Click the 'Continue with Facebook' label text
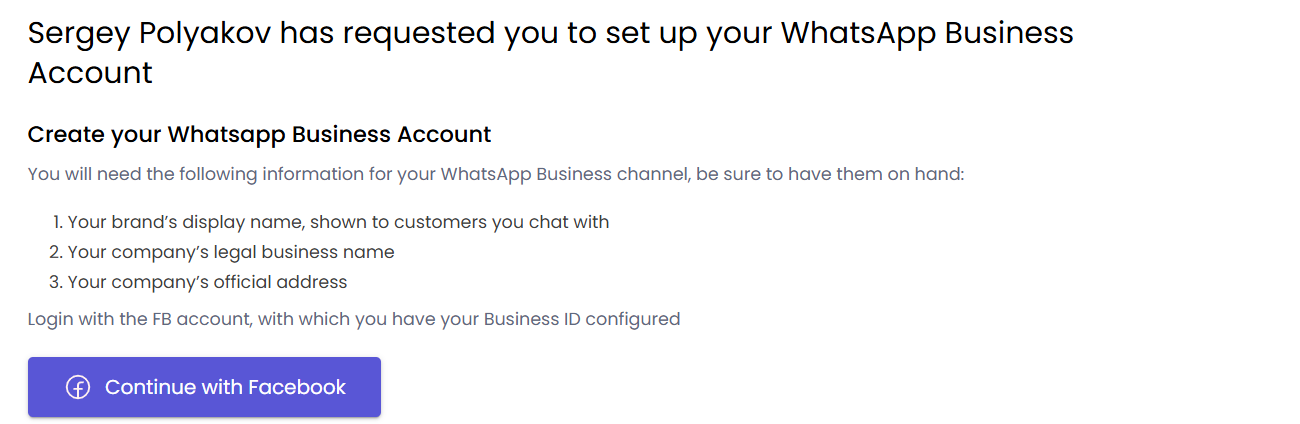 [225, 387]
